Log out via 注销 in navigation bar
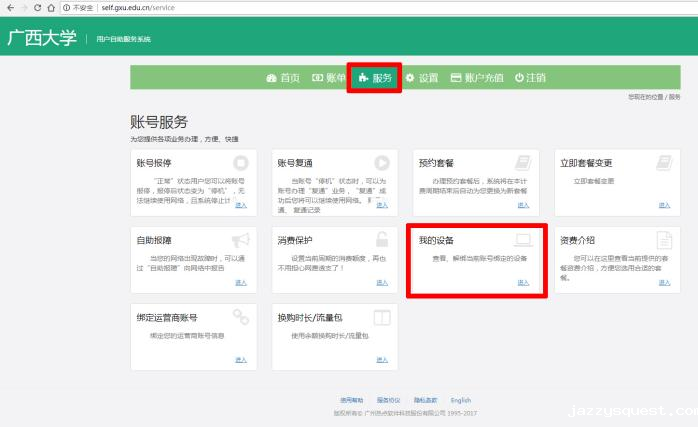The width and height of the screenshot is (698, 427). [x=530, y=78]
